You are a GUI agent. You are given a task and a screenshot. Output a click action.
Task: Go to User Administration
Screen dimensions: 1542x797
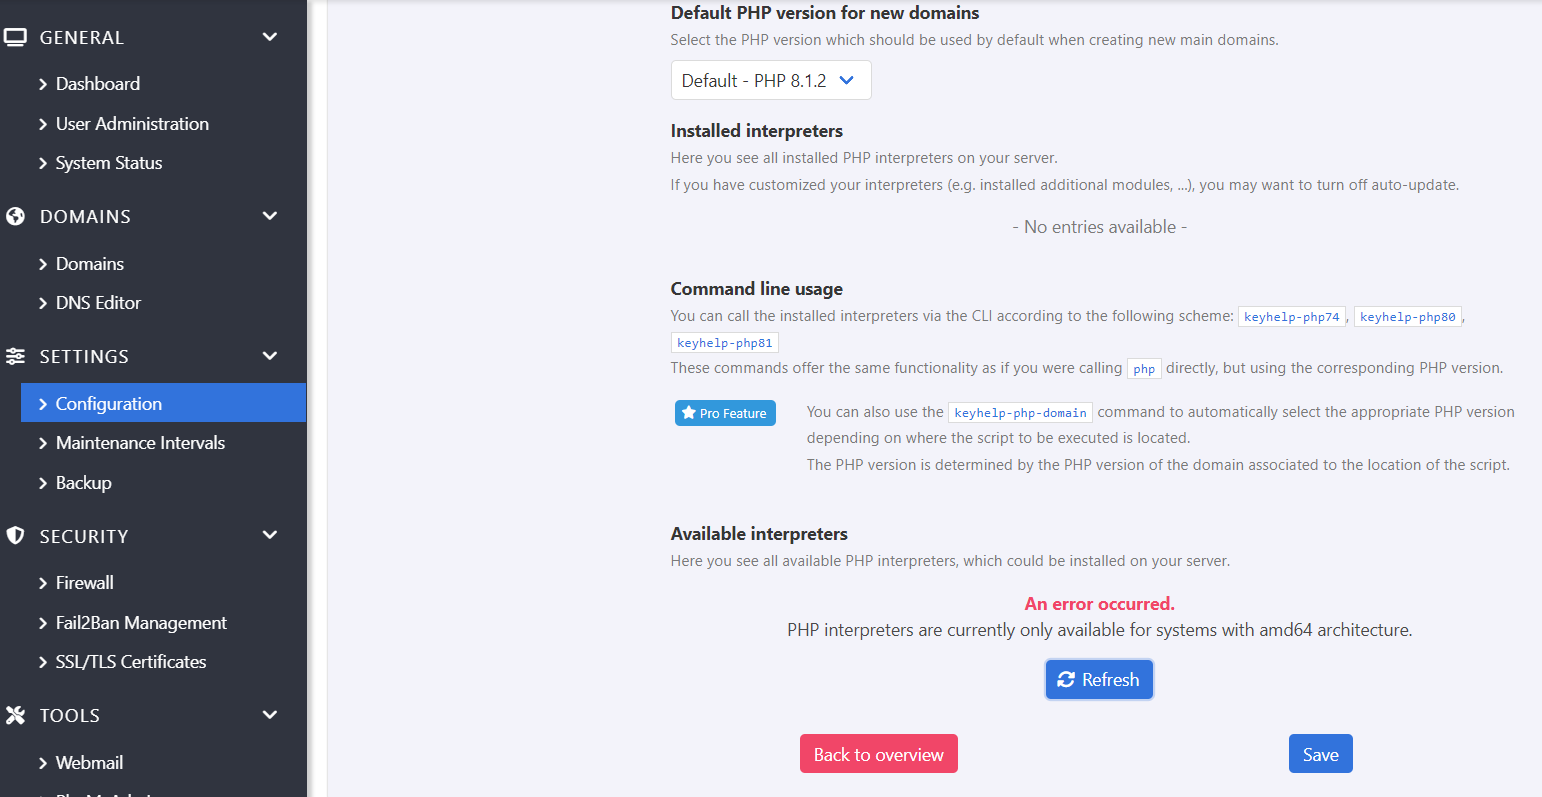click(132, 124)
